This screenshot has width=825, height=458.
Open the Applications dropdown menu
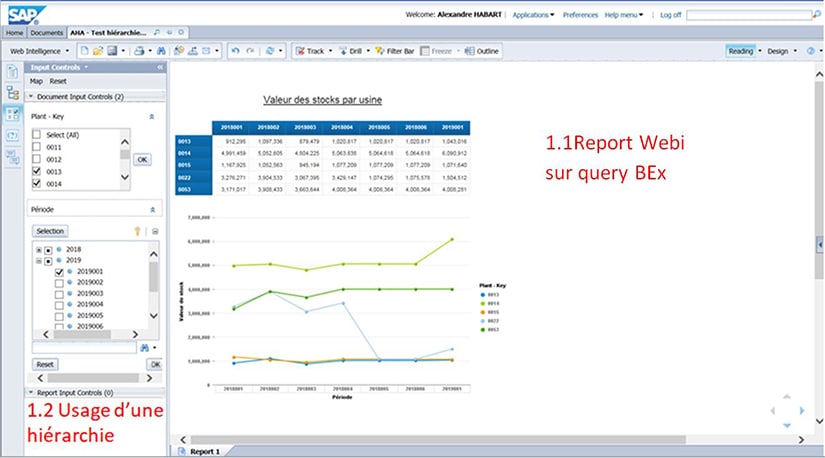tap(533, 15)
